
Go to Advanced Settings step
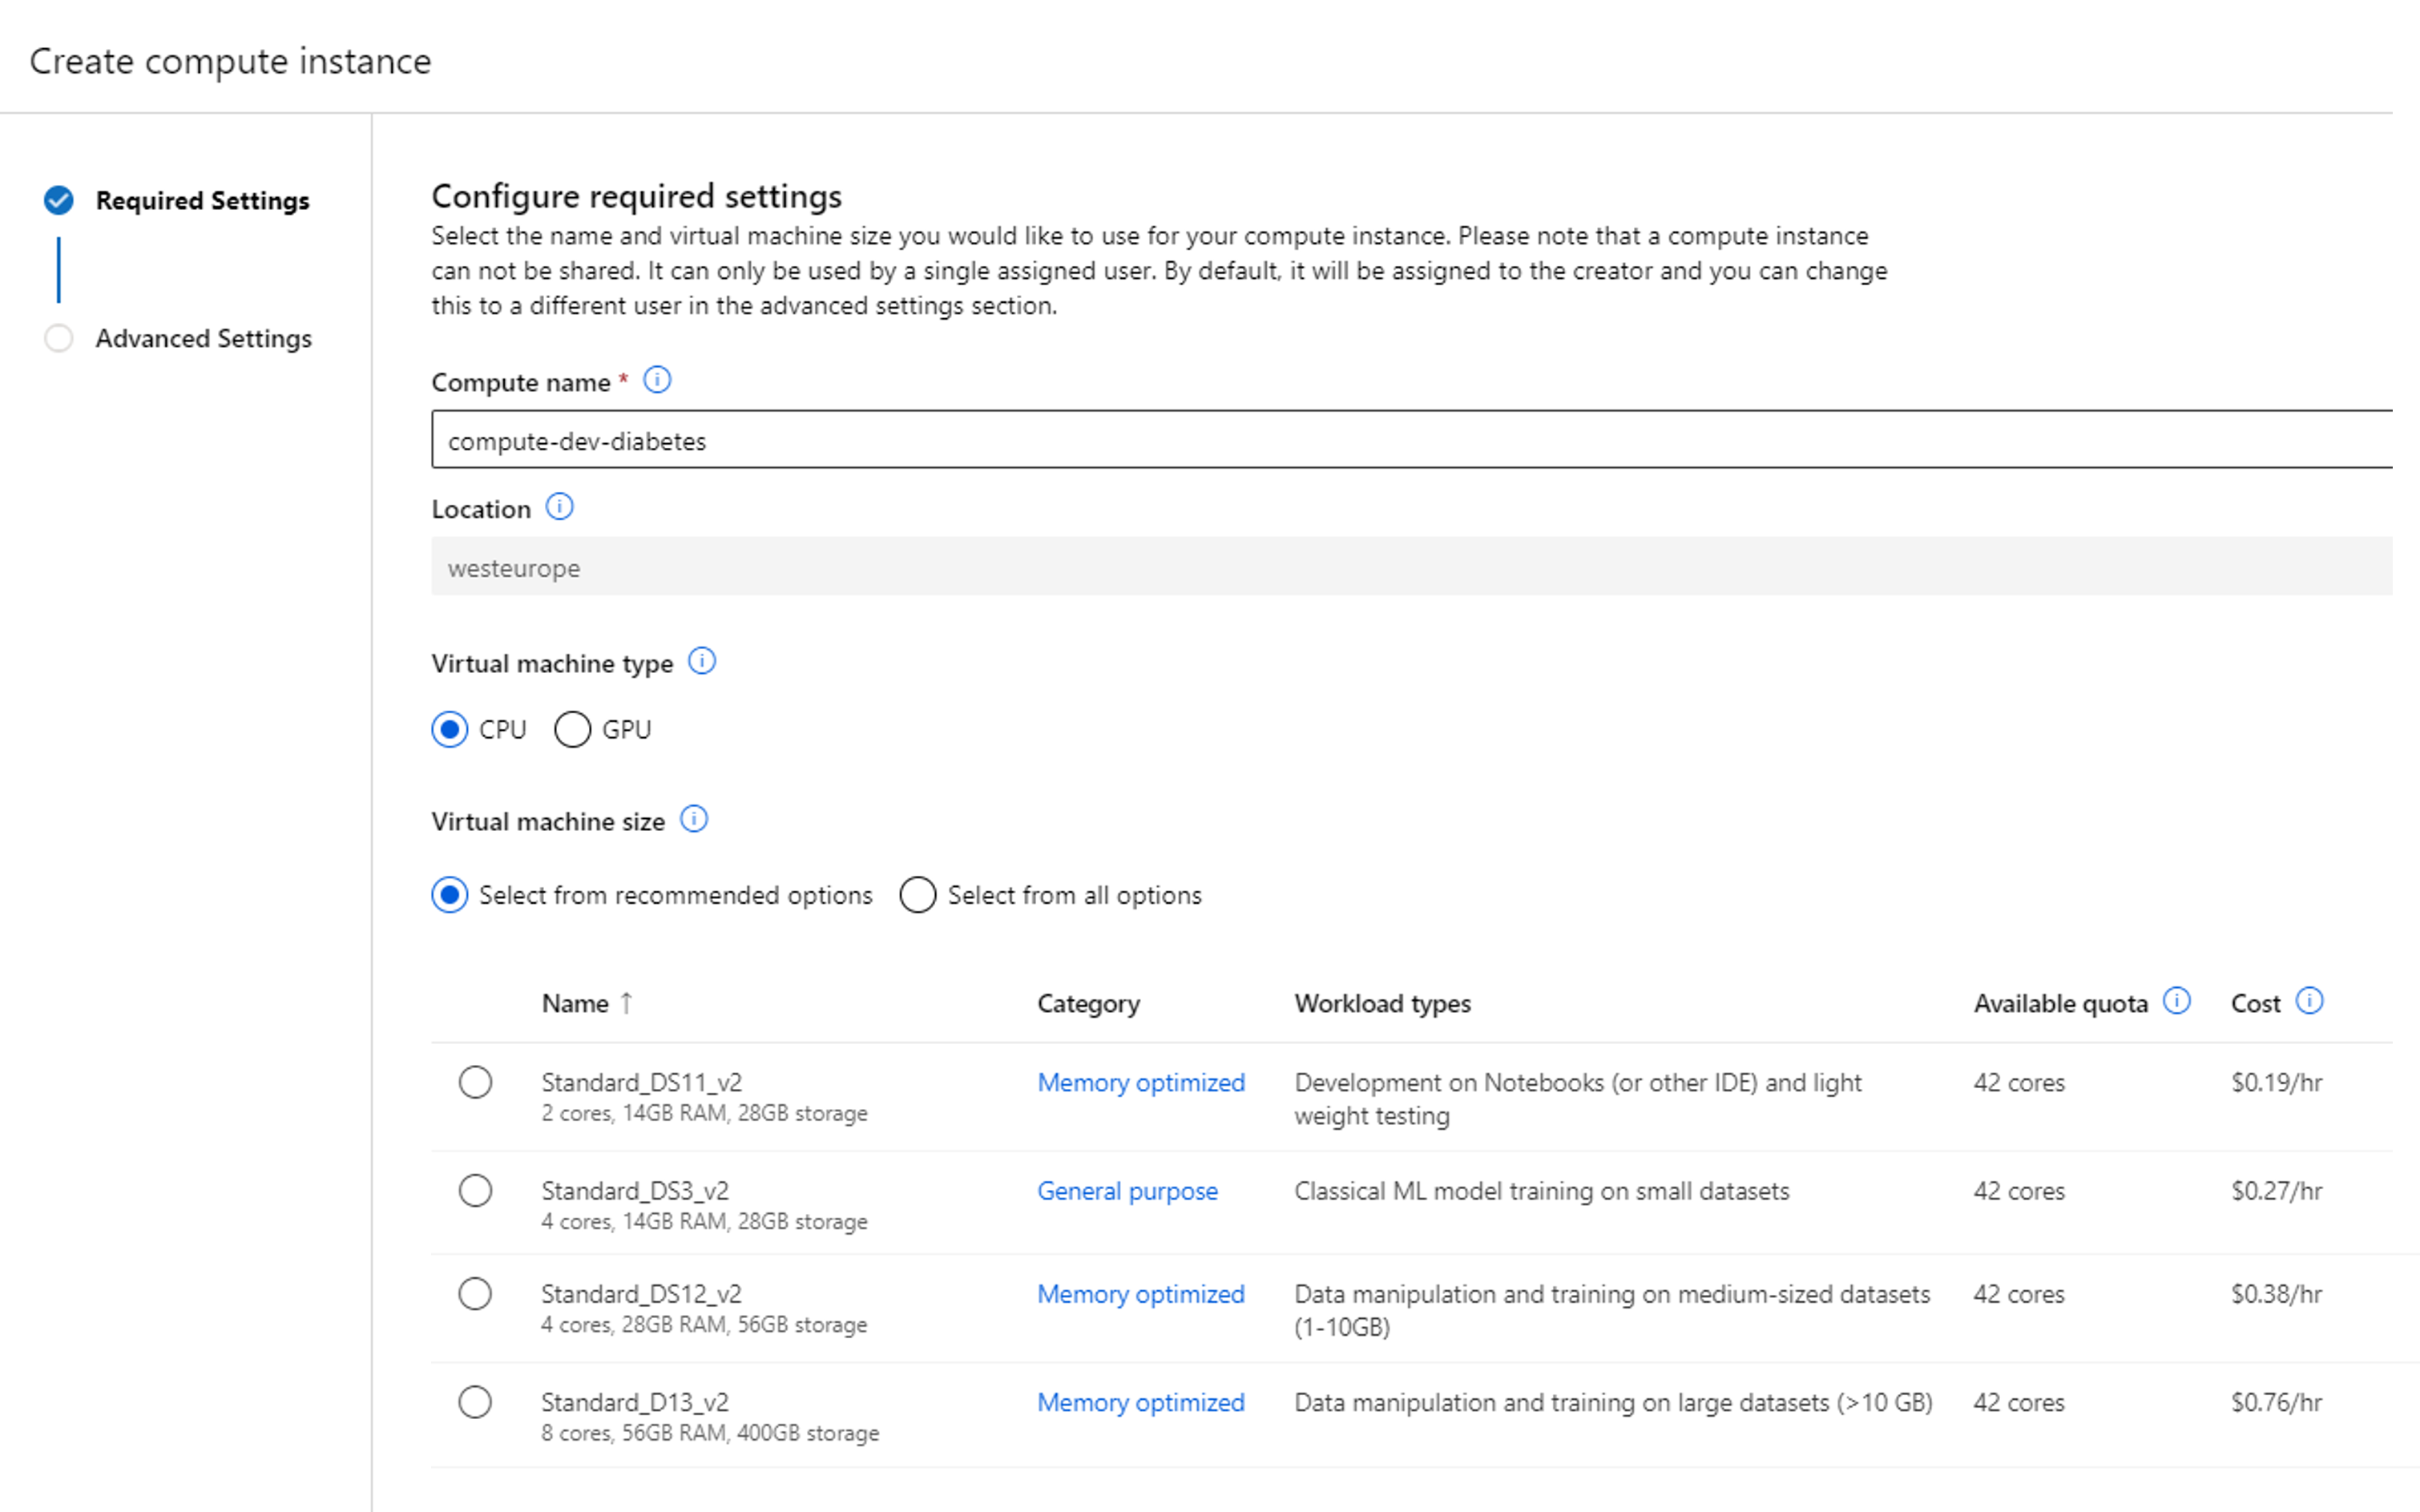(203, 338)
